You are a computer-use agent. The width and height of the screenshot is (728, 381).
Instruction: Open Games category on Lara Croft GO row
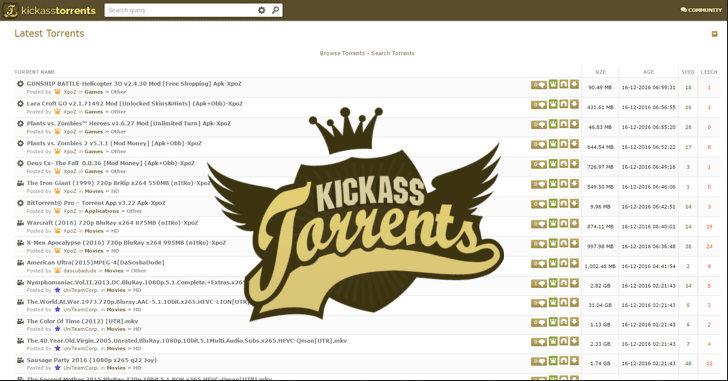click(94, 112)
